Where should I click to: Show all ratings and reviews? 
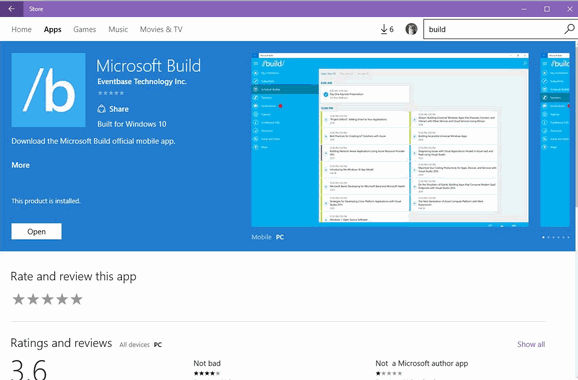click(531, 344)
